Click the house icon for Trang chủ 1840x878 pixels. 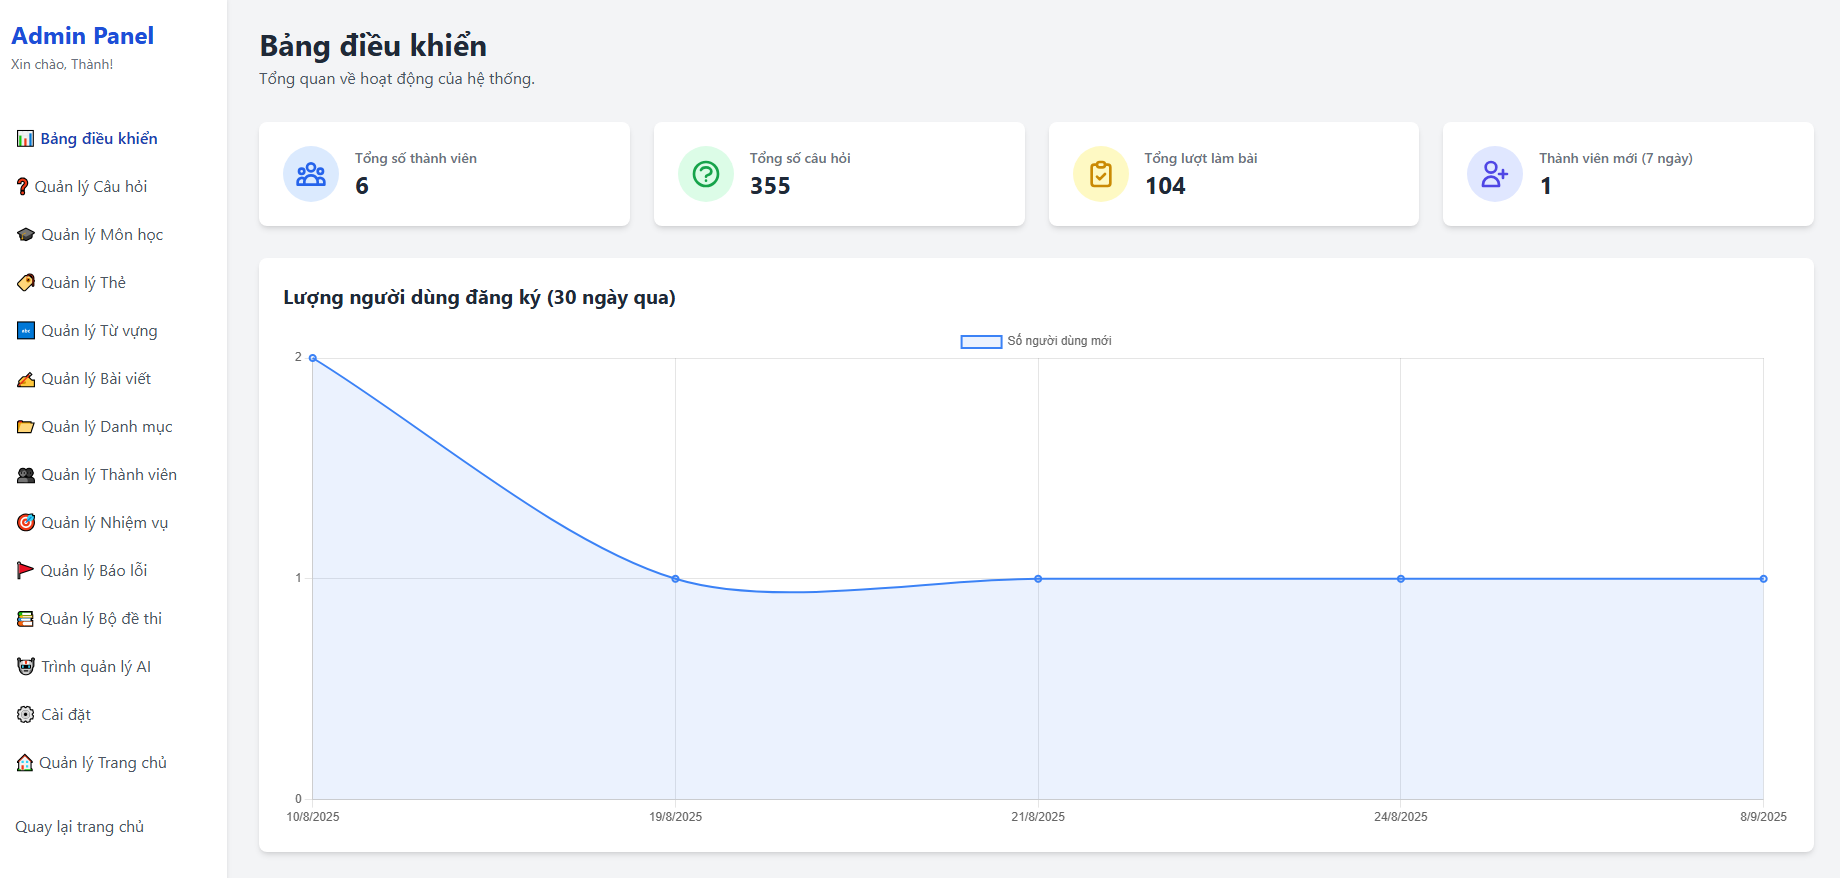click(25, 763)
